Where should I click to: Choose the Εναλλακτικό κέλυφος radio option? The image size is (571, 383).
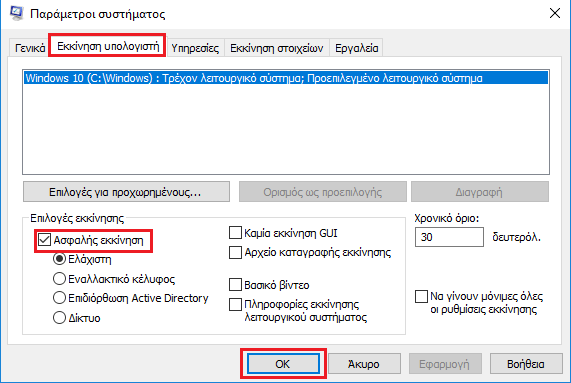click(59, 279)
